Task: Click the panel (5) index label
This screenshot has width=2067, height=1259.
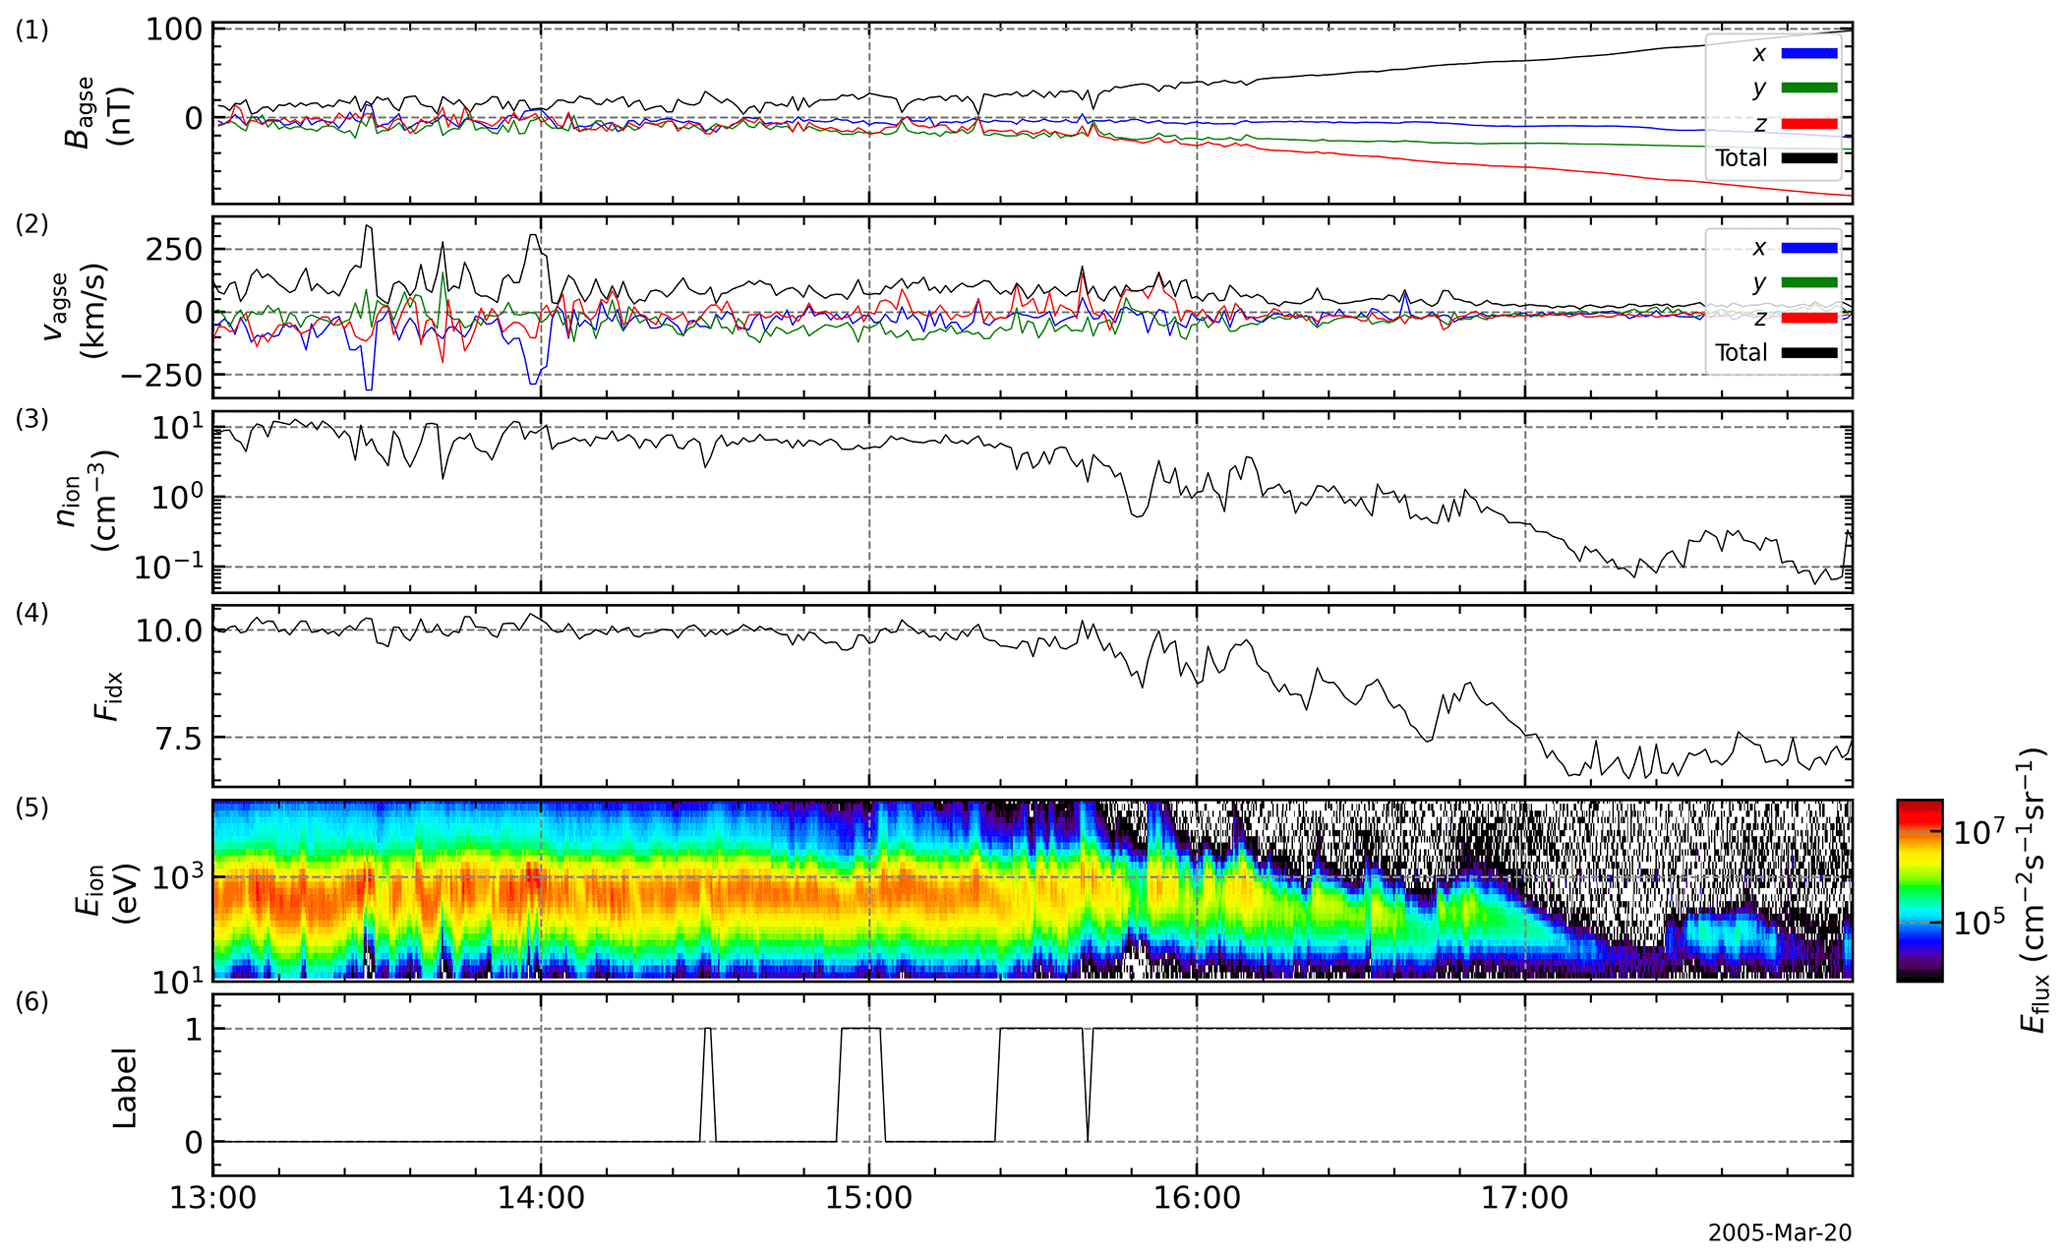Action: click(31, 806)
